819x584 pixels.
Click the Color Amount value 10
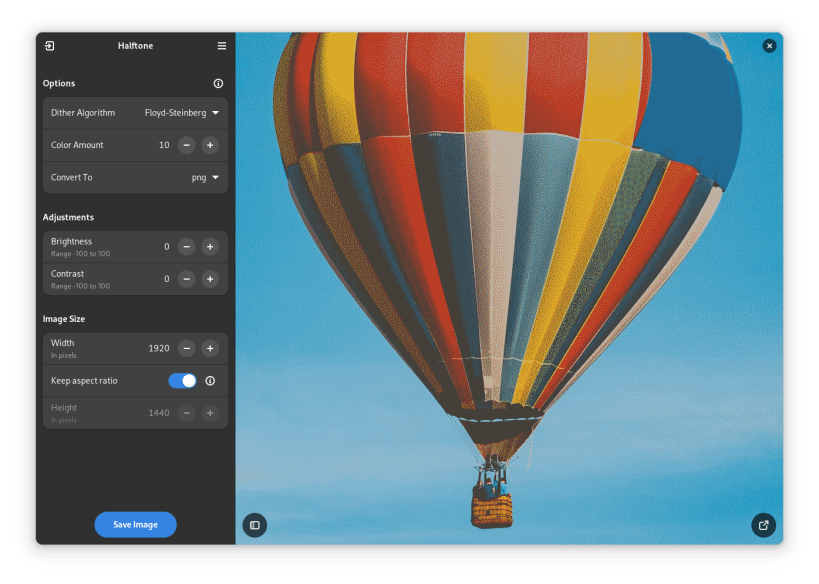(x=164, y=145)
